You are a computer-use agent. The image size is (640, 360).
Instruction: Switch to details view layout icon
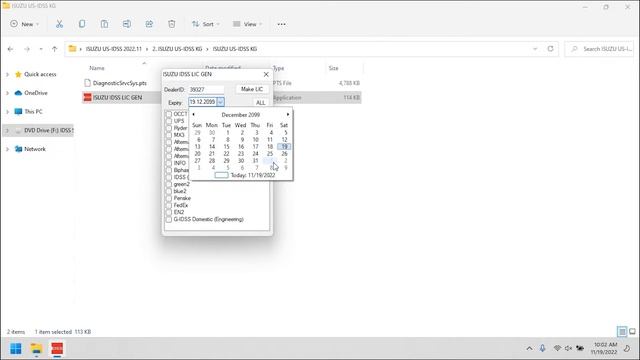(622, 332)
